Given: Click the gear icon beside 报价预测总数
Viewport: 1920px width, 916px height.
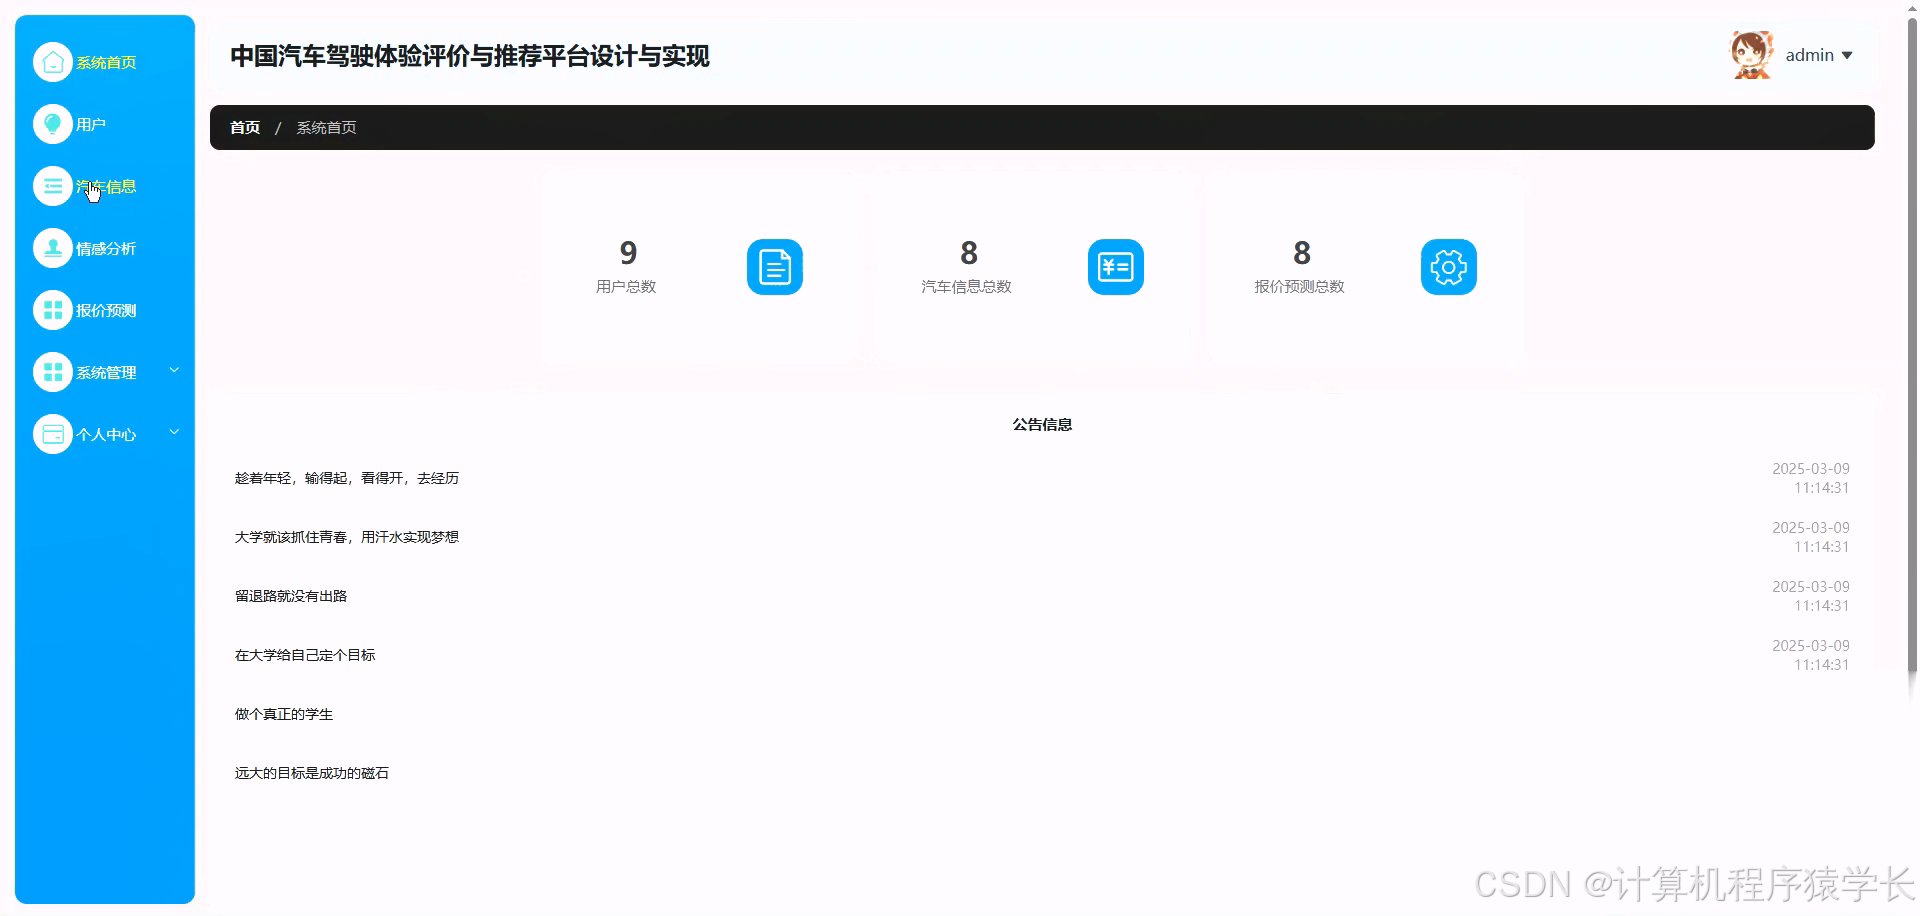Looking at the screenshot, I should point(1448,266).
